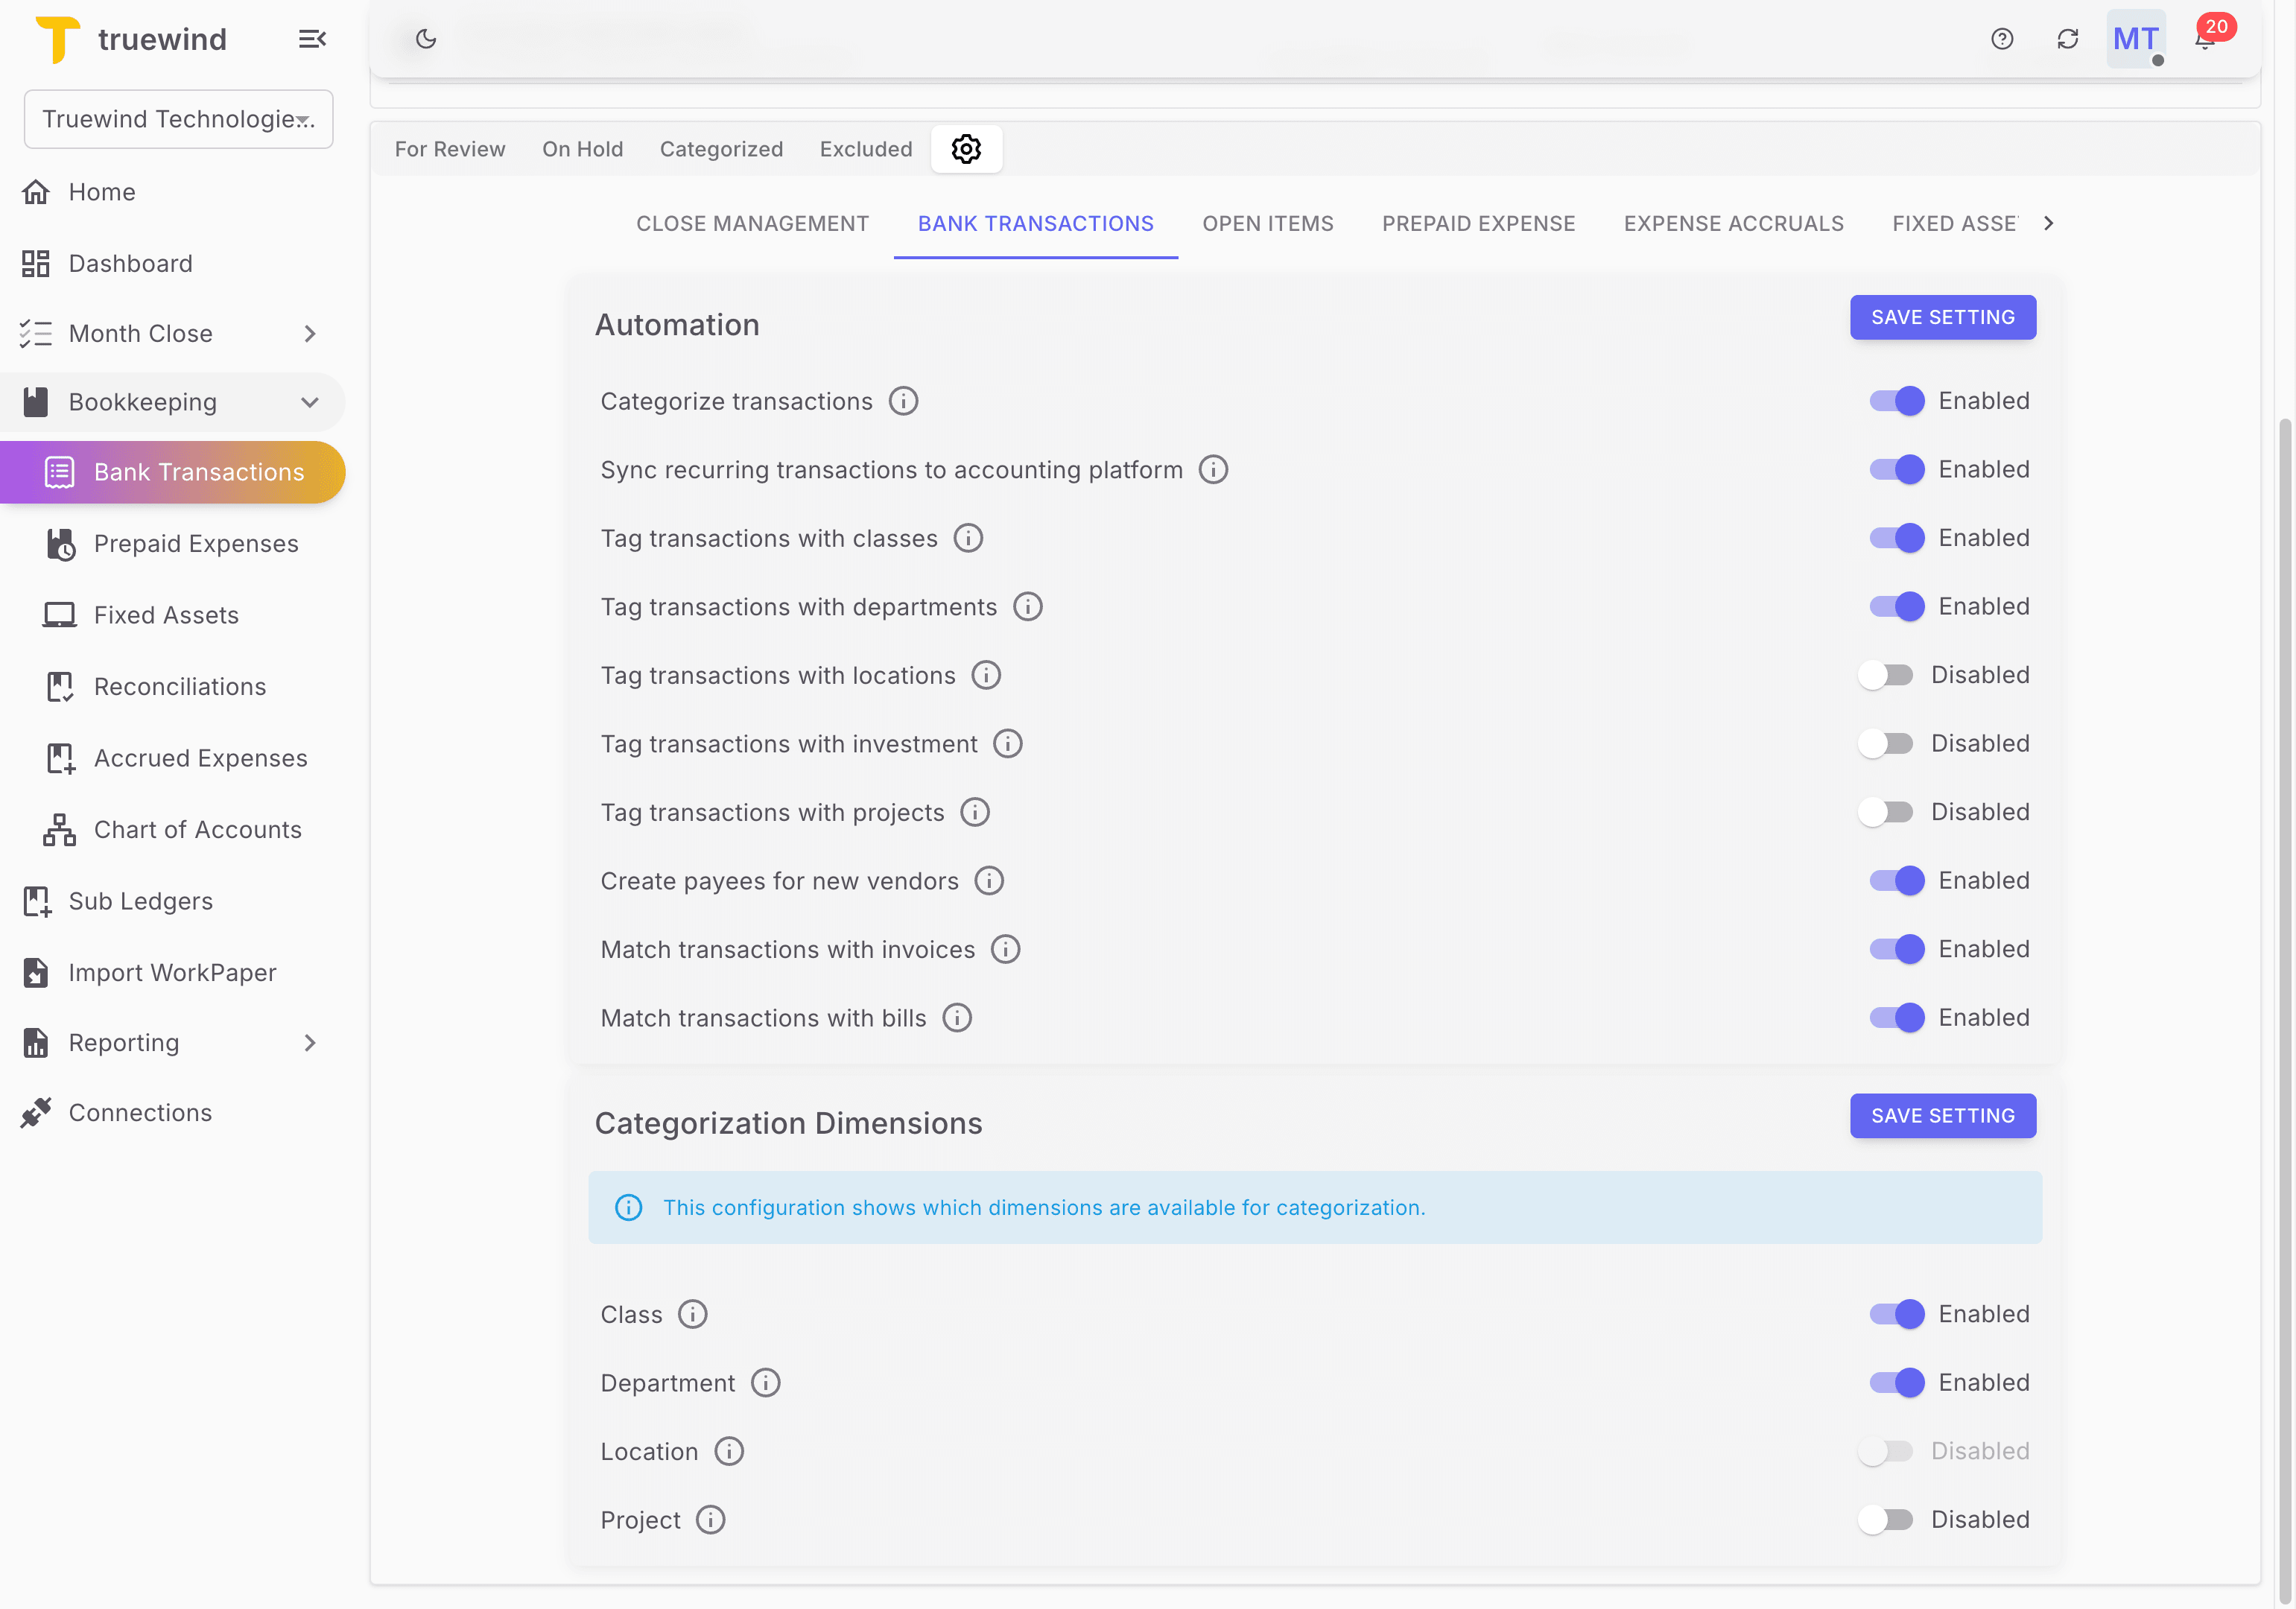Select the Prepaid Expenses sidebar icon
The width and height of the screenshot is (2296, 1609).
coord(60,543)
